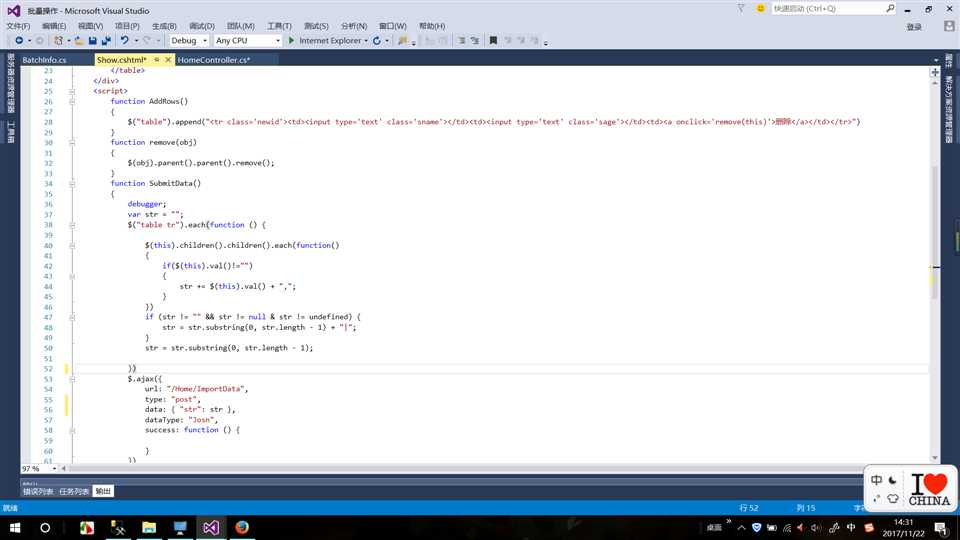Viewport: 960px width, 540px height.
Task: Click the 登录 sign-in link
Action: click(914, 26)
